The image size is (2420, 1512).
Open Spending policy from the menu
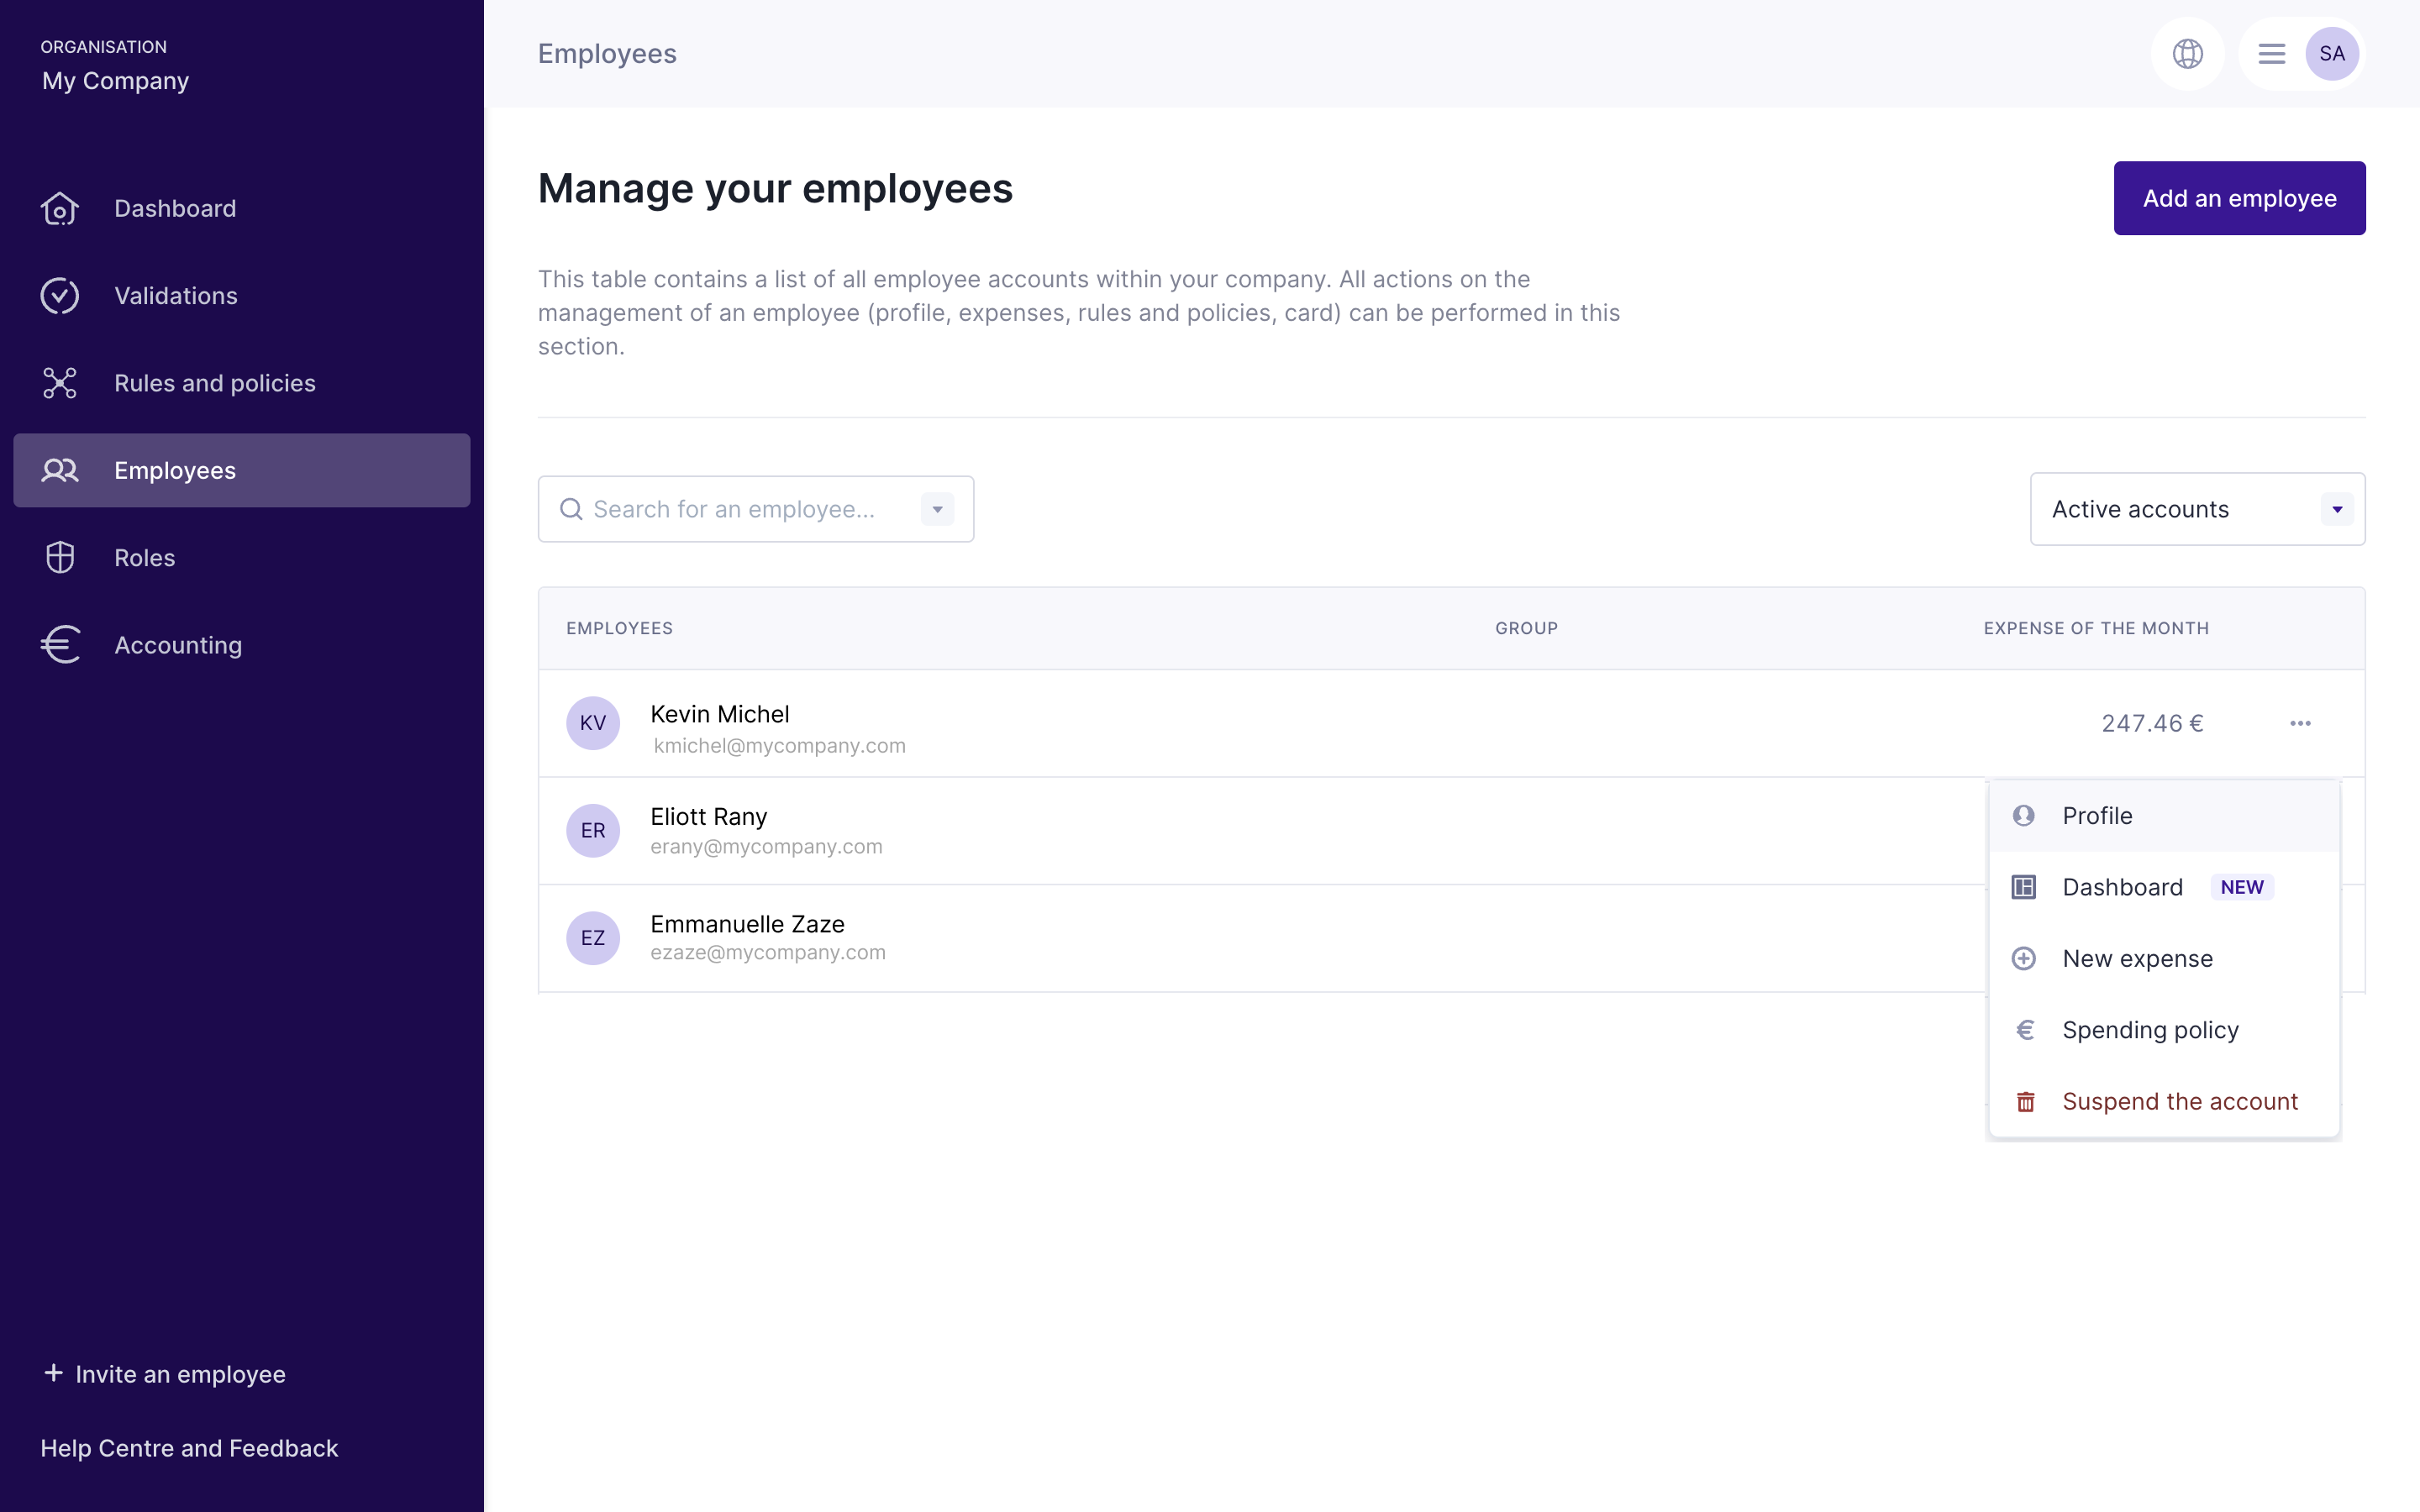[x=2150, y=1030]
